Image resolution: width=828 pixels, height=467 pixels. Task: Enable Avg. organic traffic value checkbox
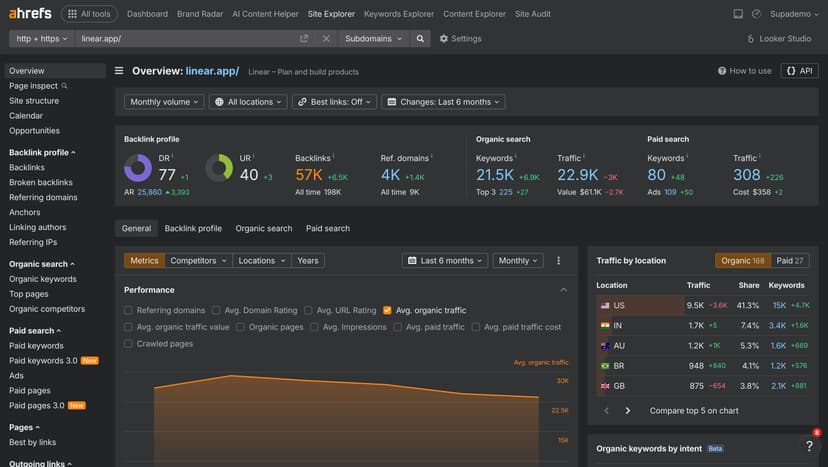(x=128, y=327)
